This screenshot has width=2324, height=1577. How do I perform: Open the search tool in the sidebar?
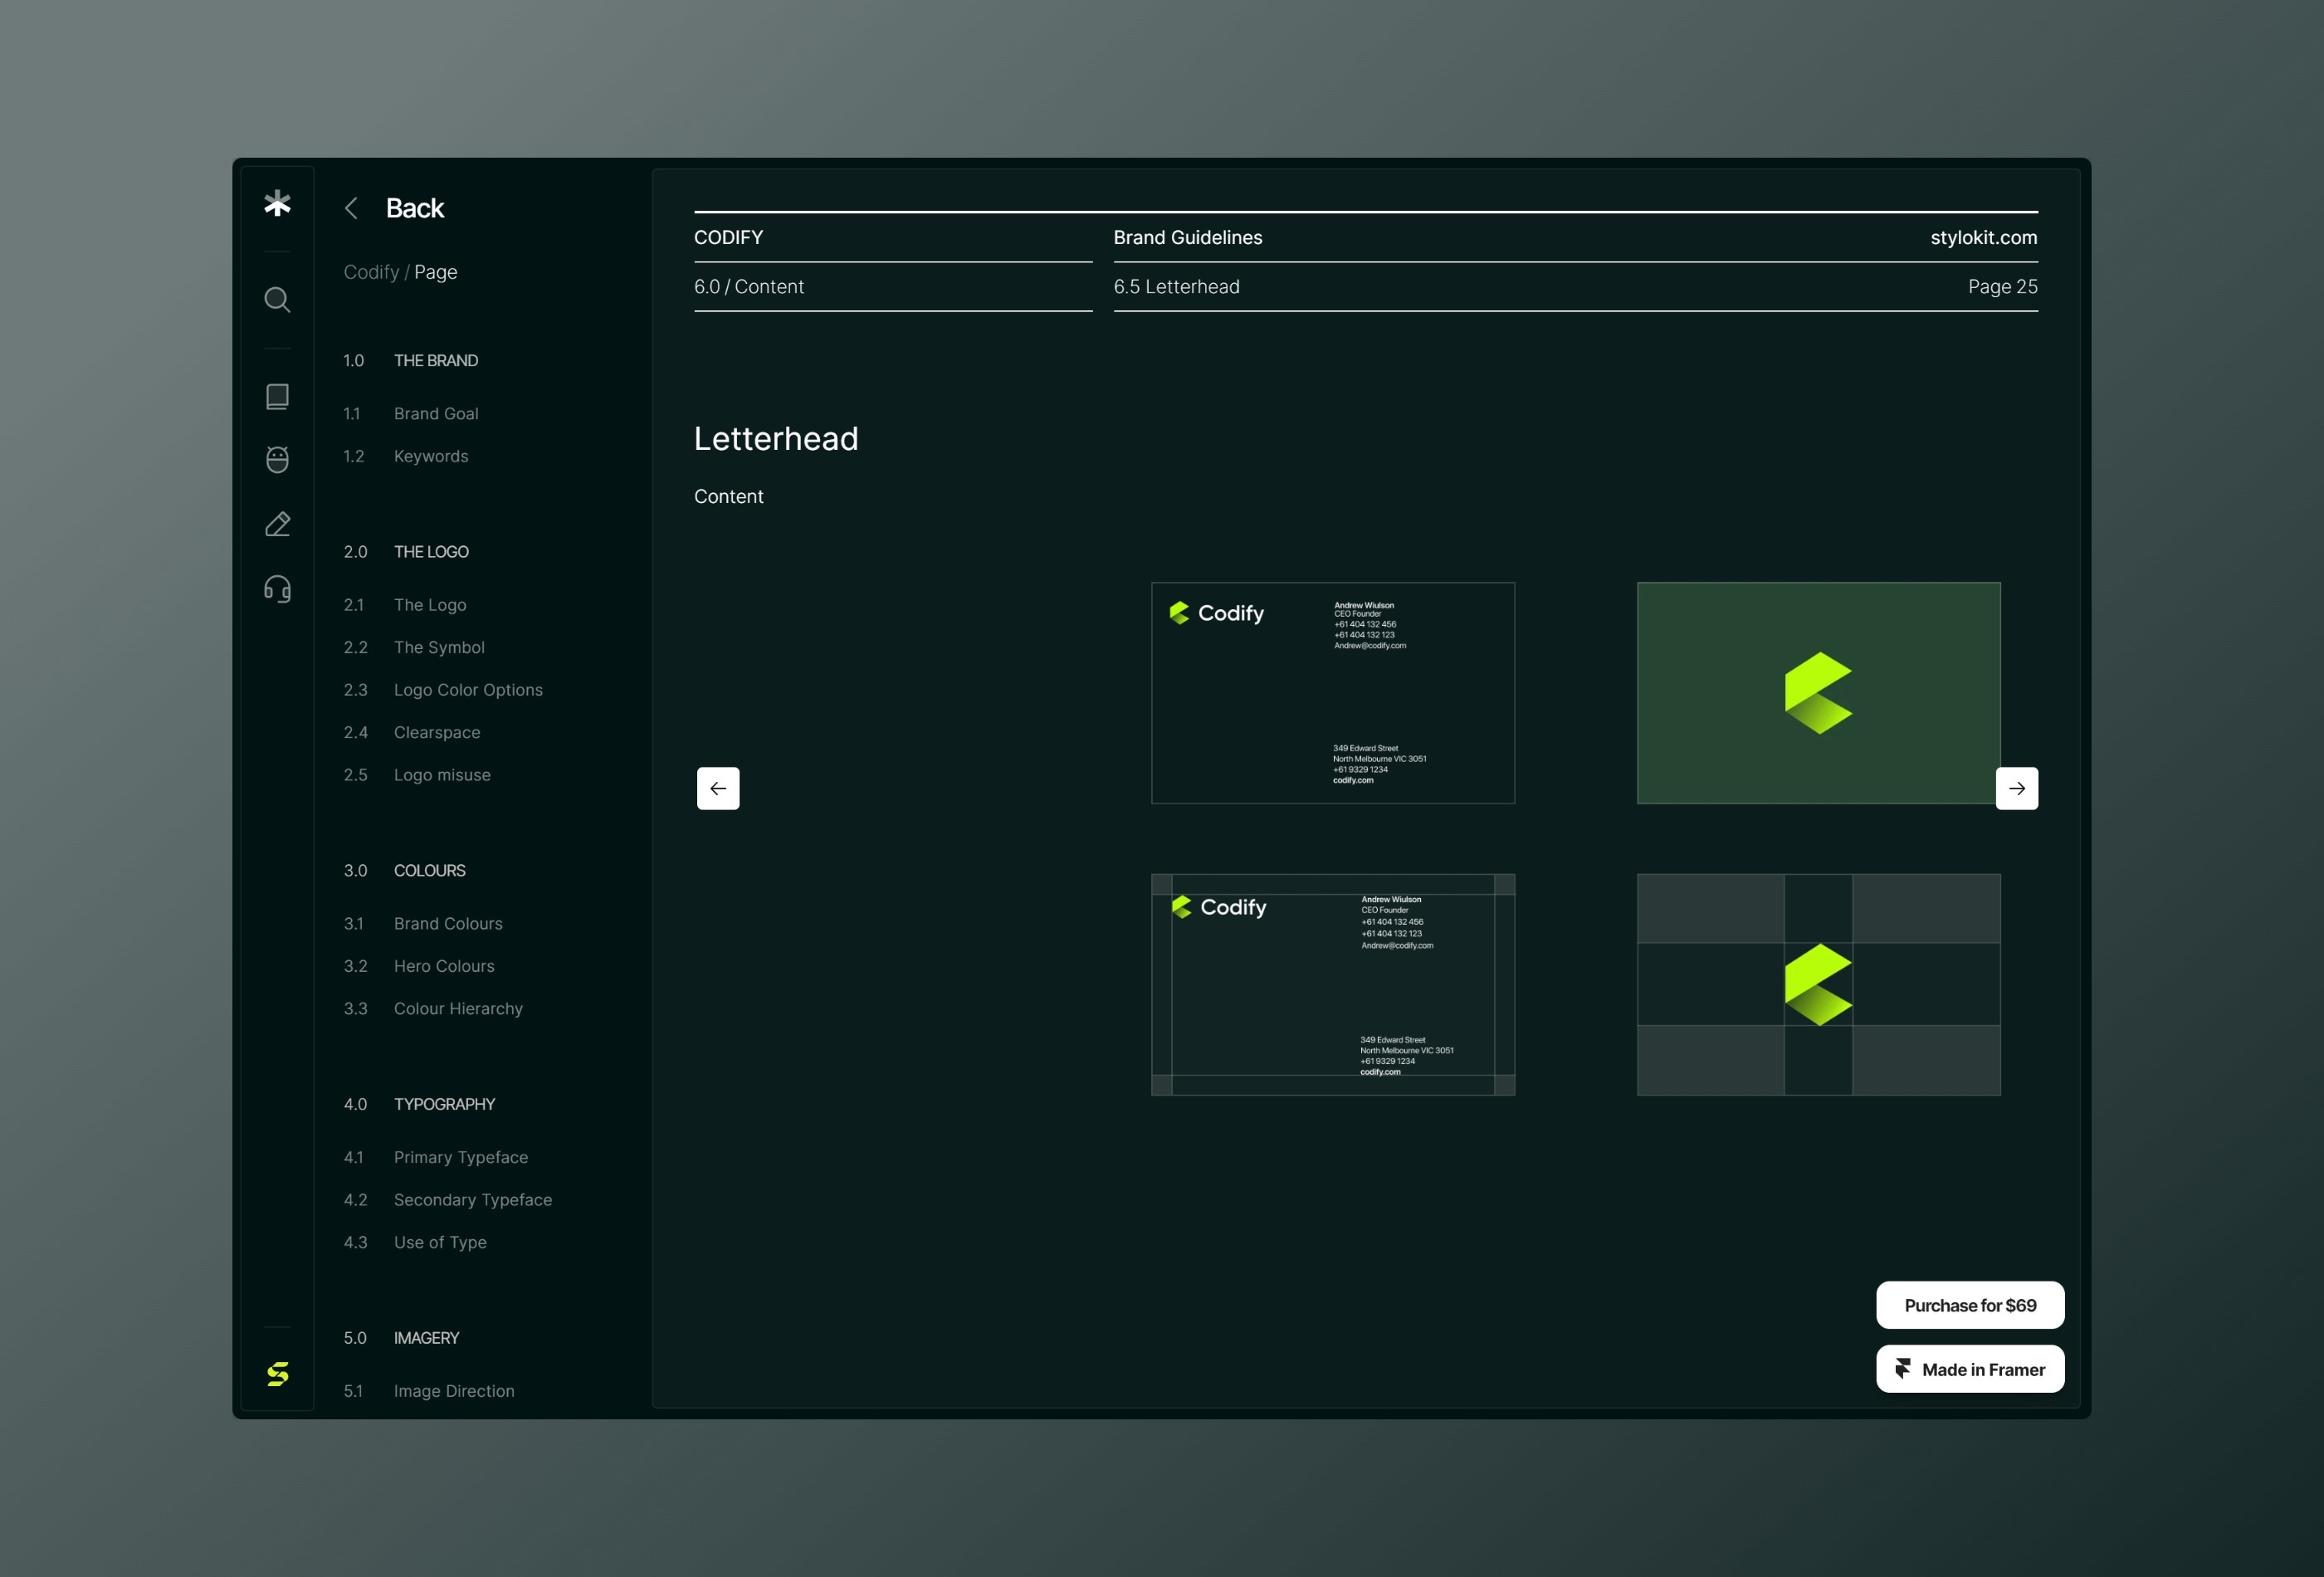point(277,299)
